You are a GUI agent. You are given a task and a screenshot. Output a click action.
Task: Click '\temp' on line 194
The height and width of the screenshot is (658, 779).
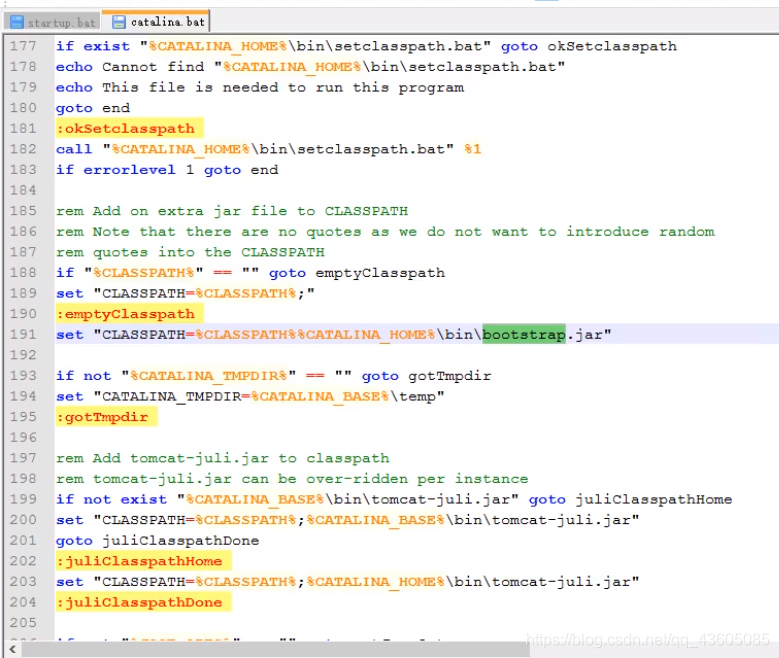(413, 397)
